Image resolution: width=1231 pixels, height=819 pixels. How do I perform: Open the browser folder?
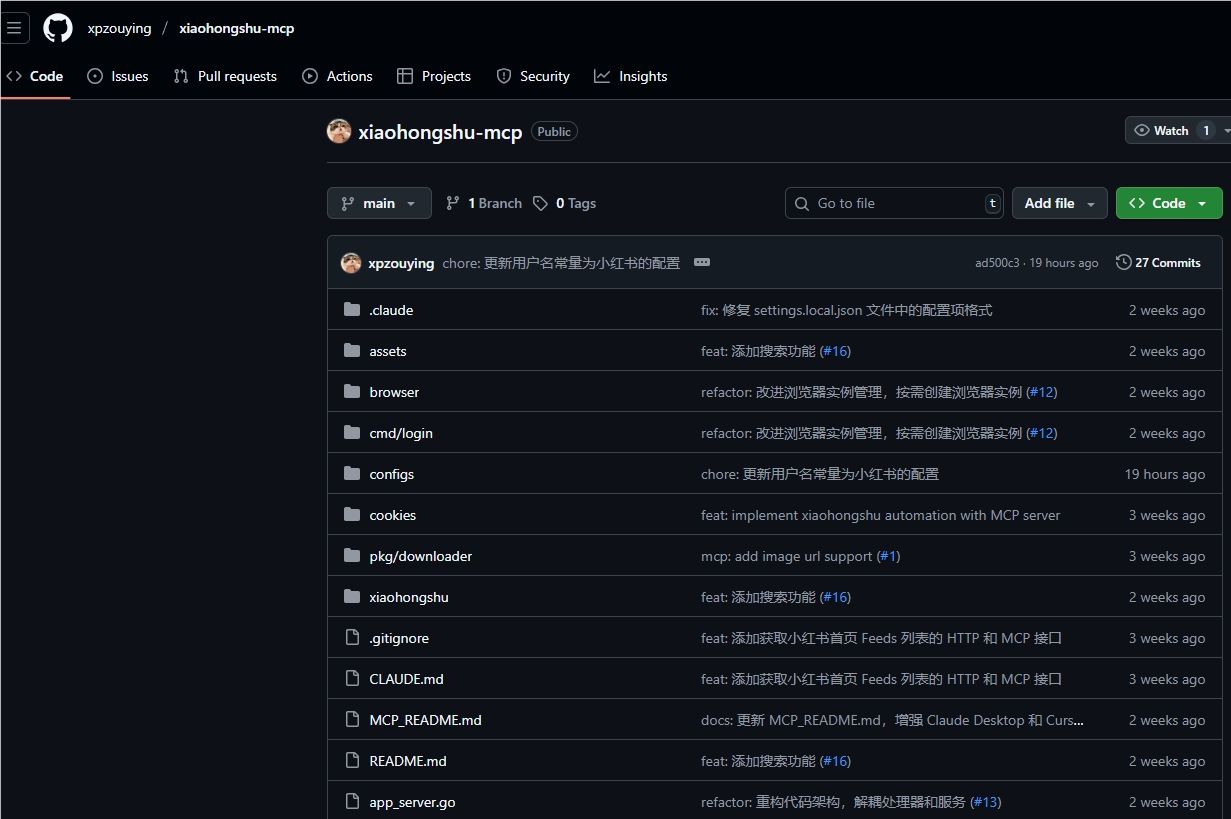tap(394, 392)
